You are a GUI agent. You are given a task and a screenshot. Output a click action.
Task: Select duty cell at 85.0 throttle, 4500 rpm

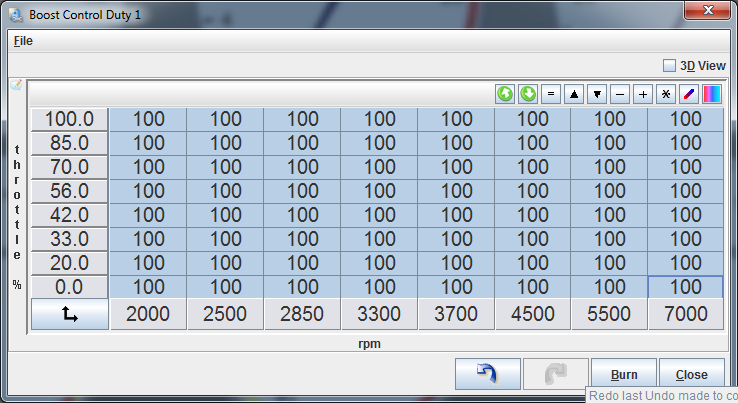533,143
